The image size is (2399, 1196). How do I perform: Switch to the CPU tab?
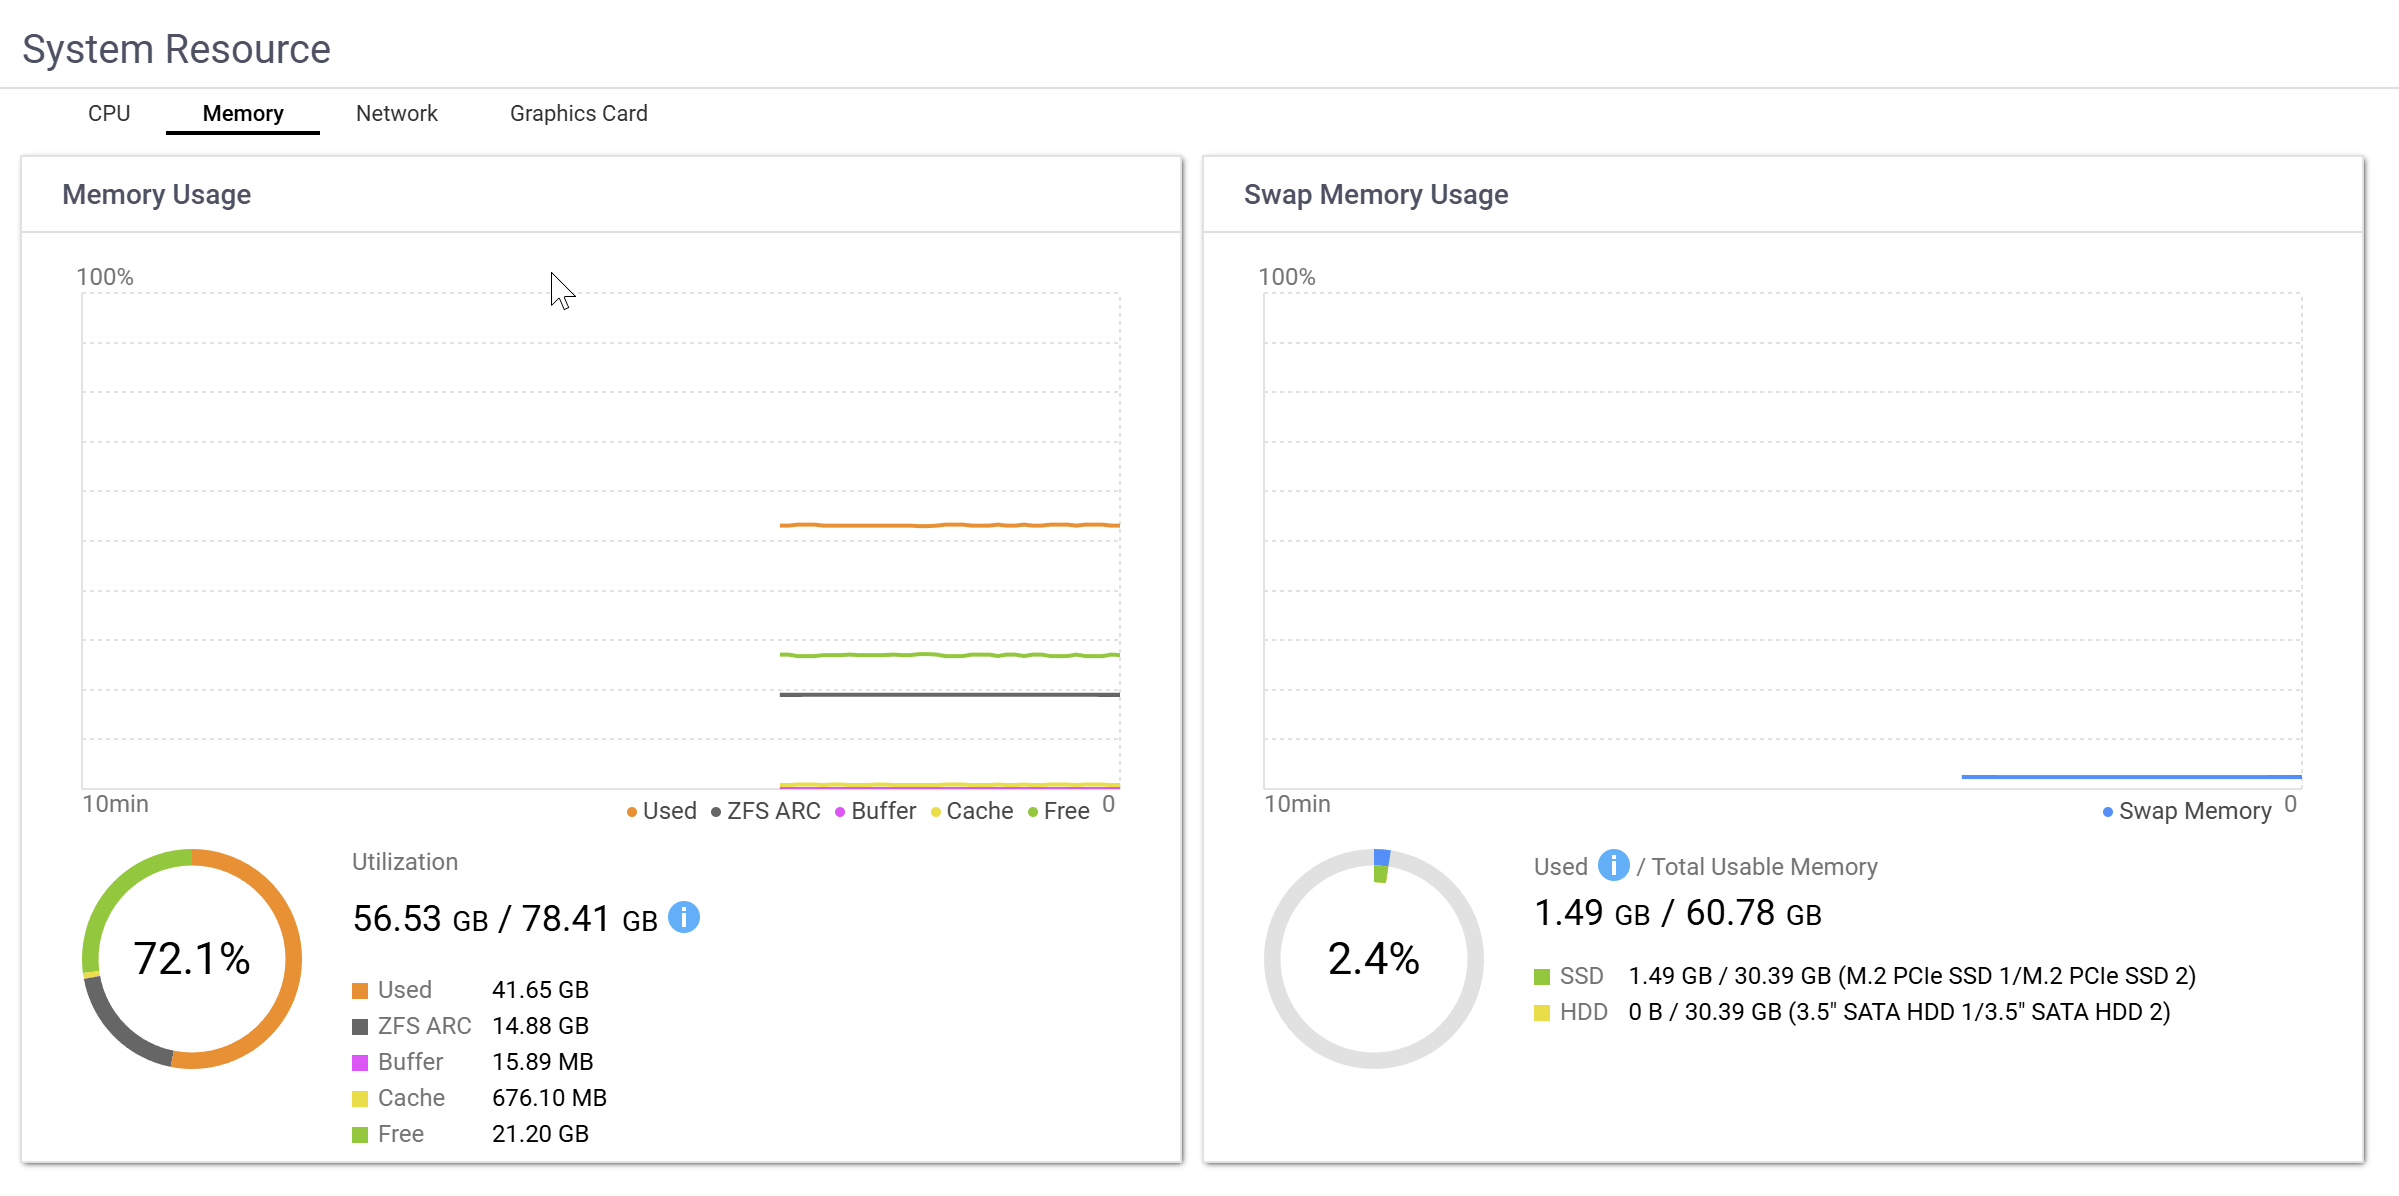pyautogui.click(x=109, y=113)
